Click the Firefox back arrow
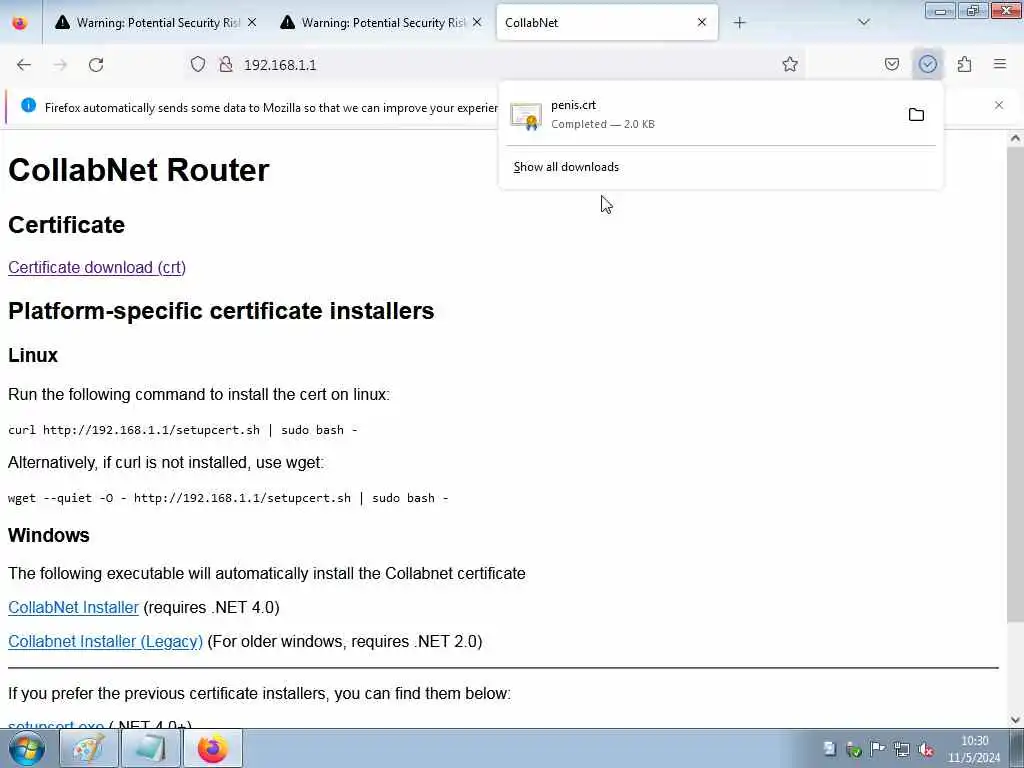The width and height of the screenshot is (1024, 768). click(x=24, y=65)
